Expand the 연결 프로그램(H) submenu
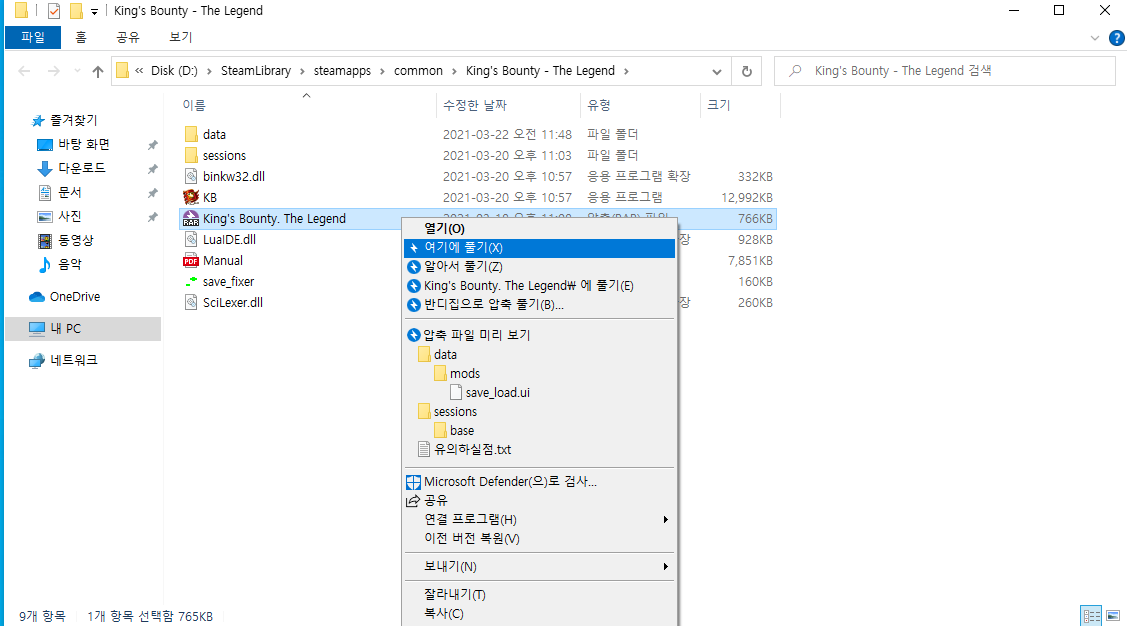Viewport: 1127px width, 626px height. point(666,520)
